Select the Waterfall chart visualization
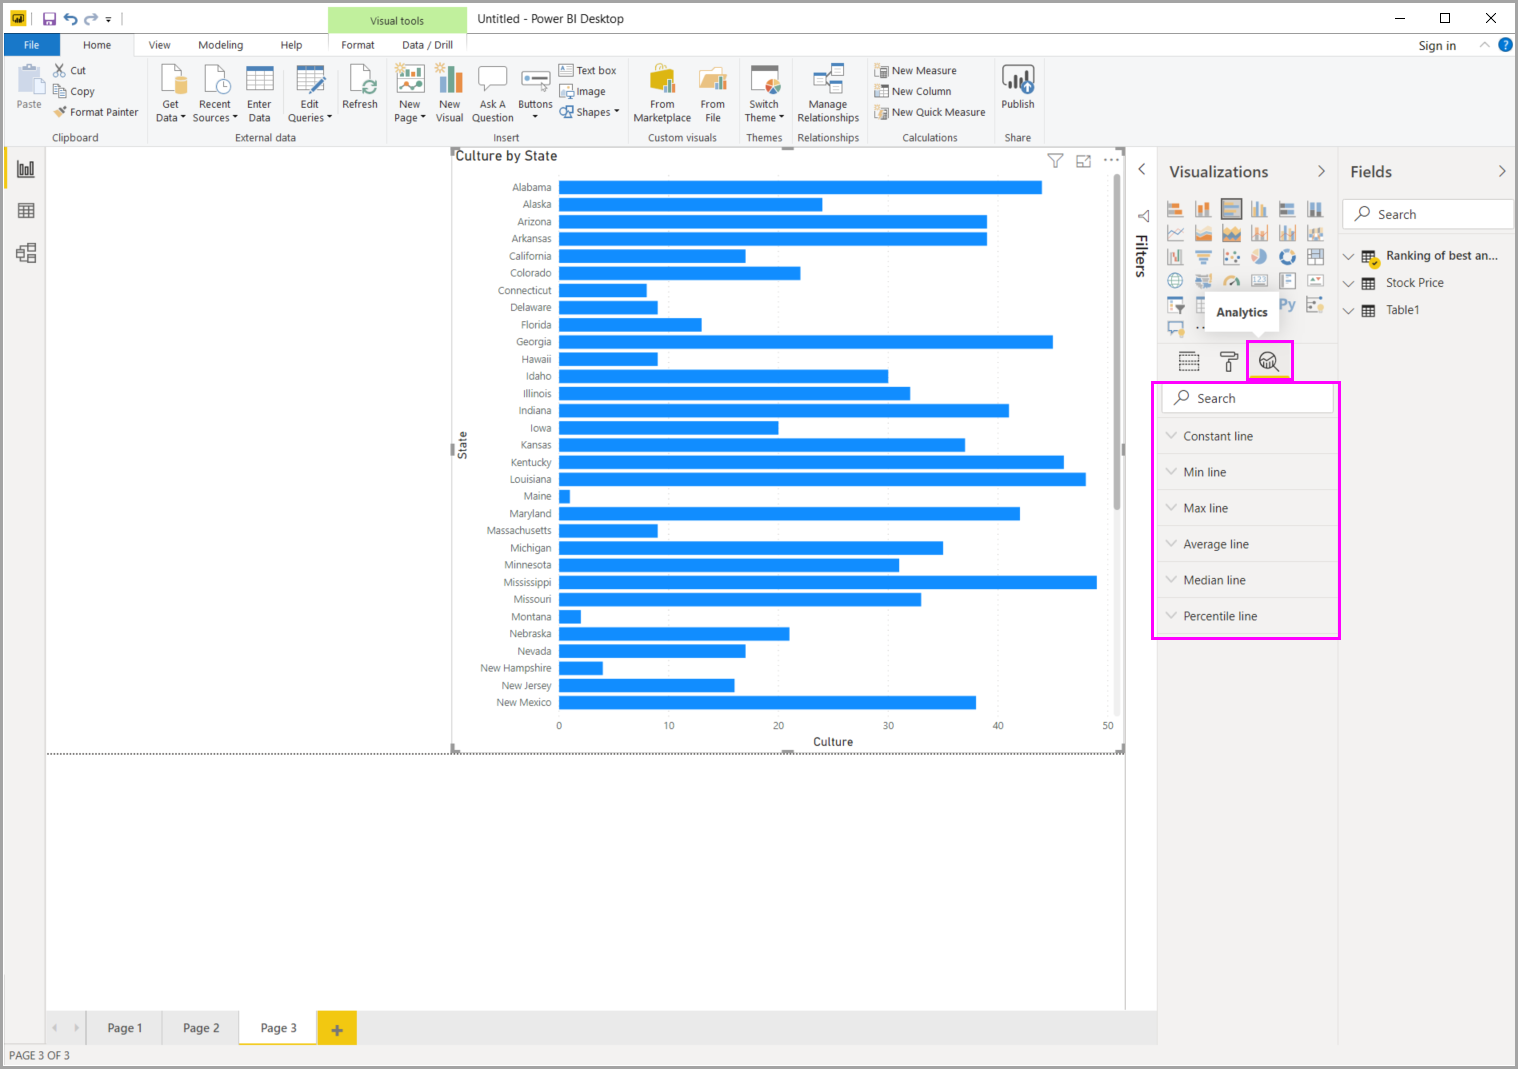 [1175, 257]
